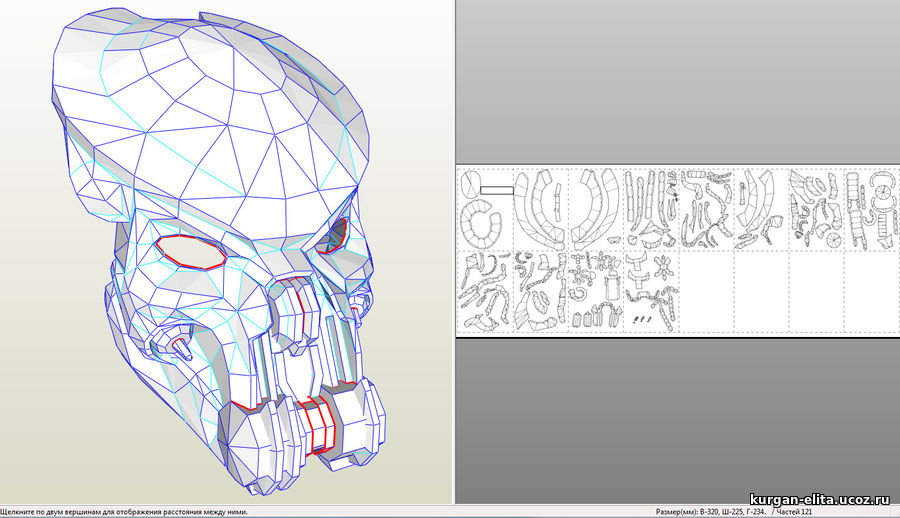Screen dimensions: 900x518
Task: Click the red-outlined left eye opening on the mask
Action: coord(191,253)
